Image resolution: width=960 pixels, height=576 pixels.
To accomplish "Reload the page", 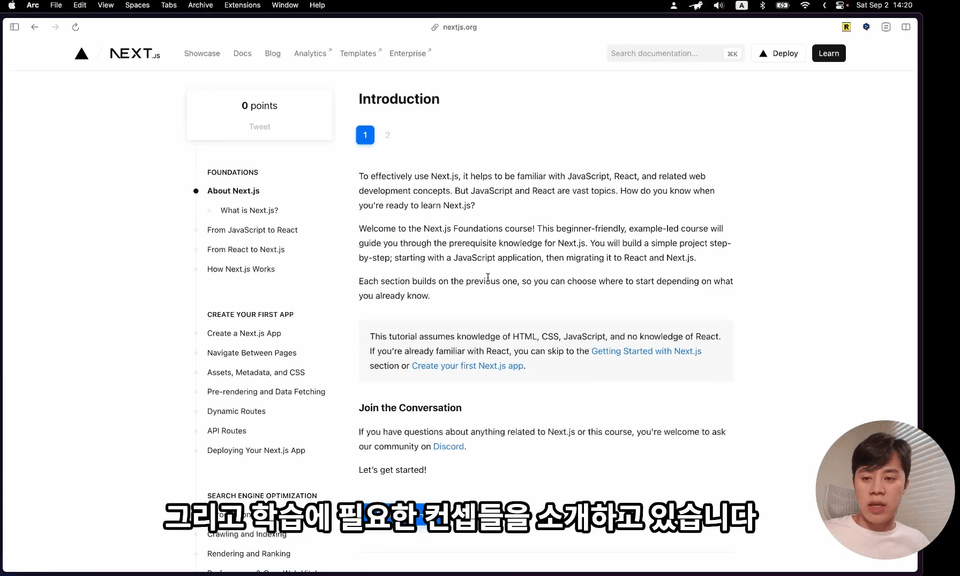I will (75, 27).
